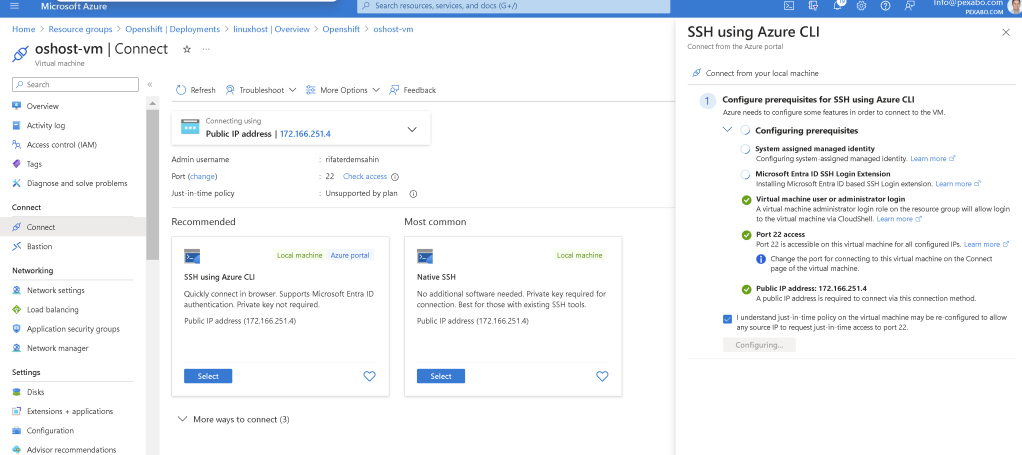
Task: Open Learn more for Entra ID SSH Login Extension
Action: [957, 184]
